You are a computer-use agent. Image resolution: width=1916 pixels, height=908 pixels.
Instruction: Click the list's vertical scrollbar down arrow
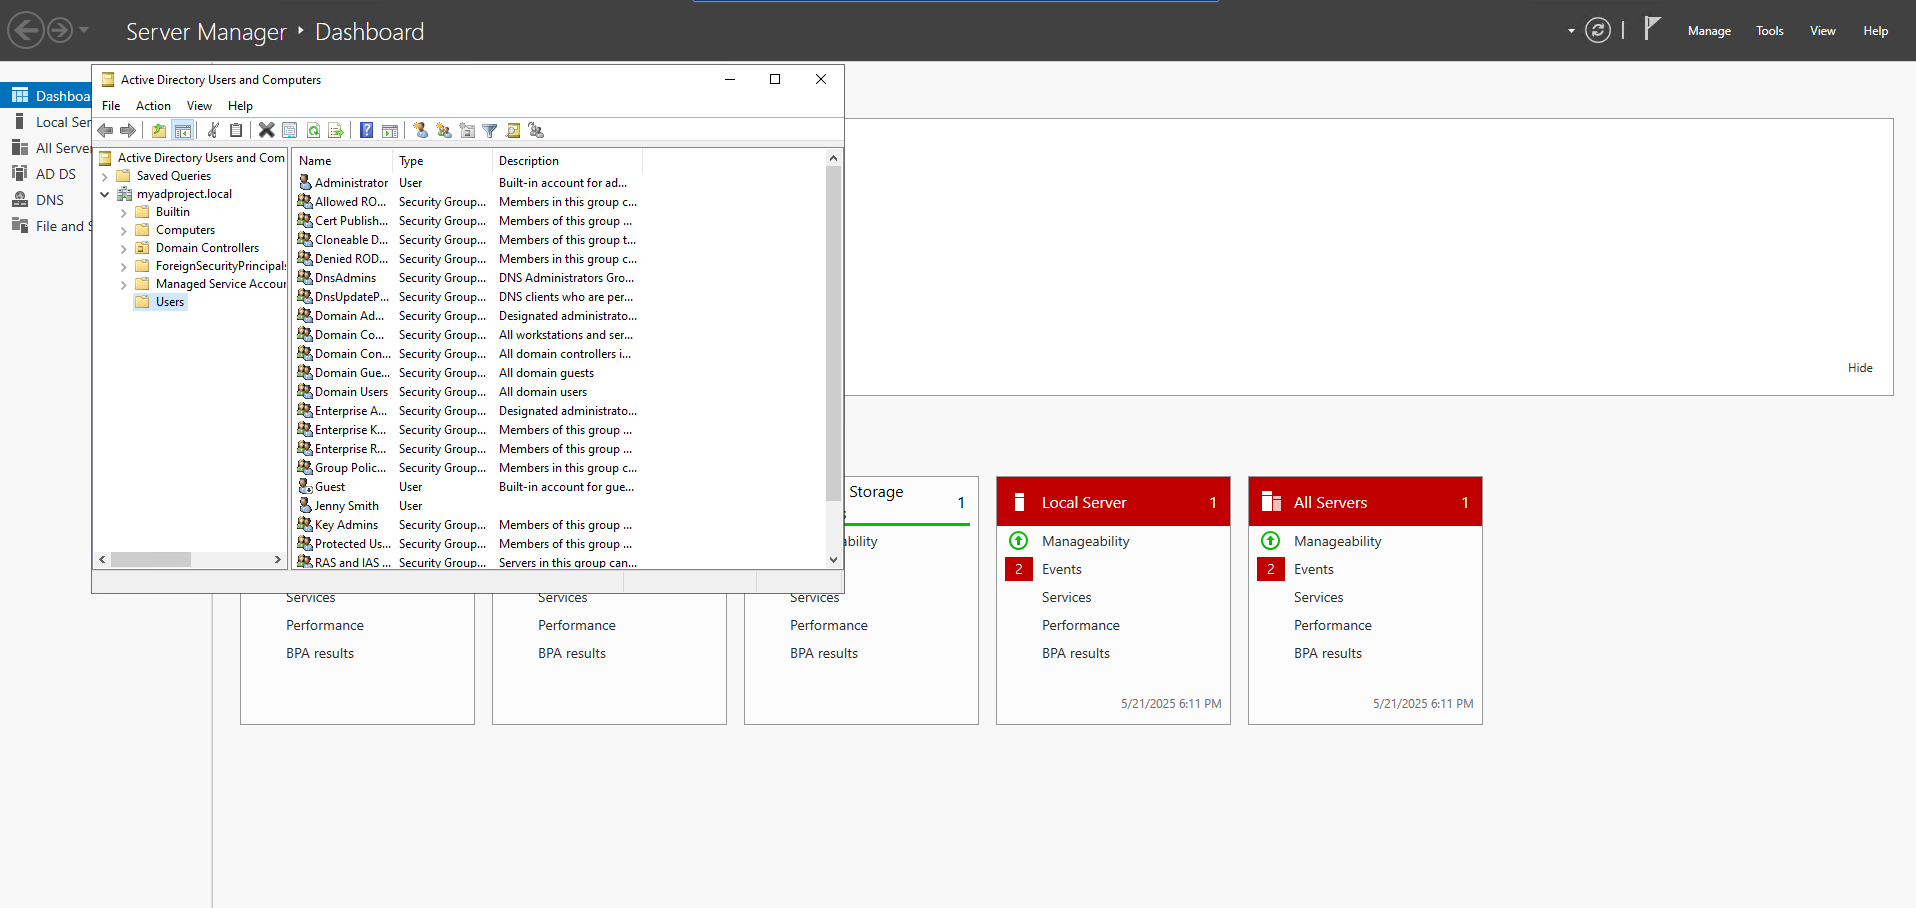[x=833, y=560]
